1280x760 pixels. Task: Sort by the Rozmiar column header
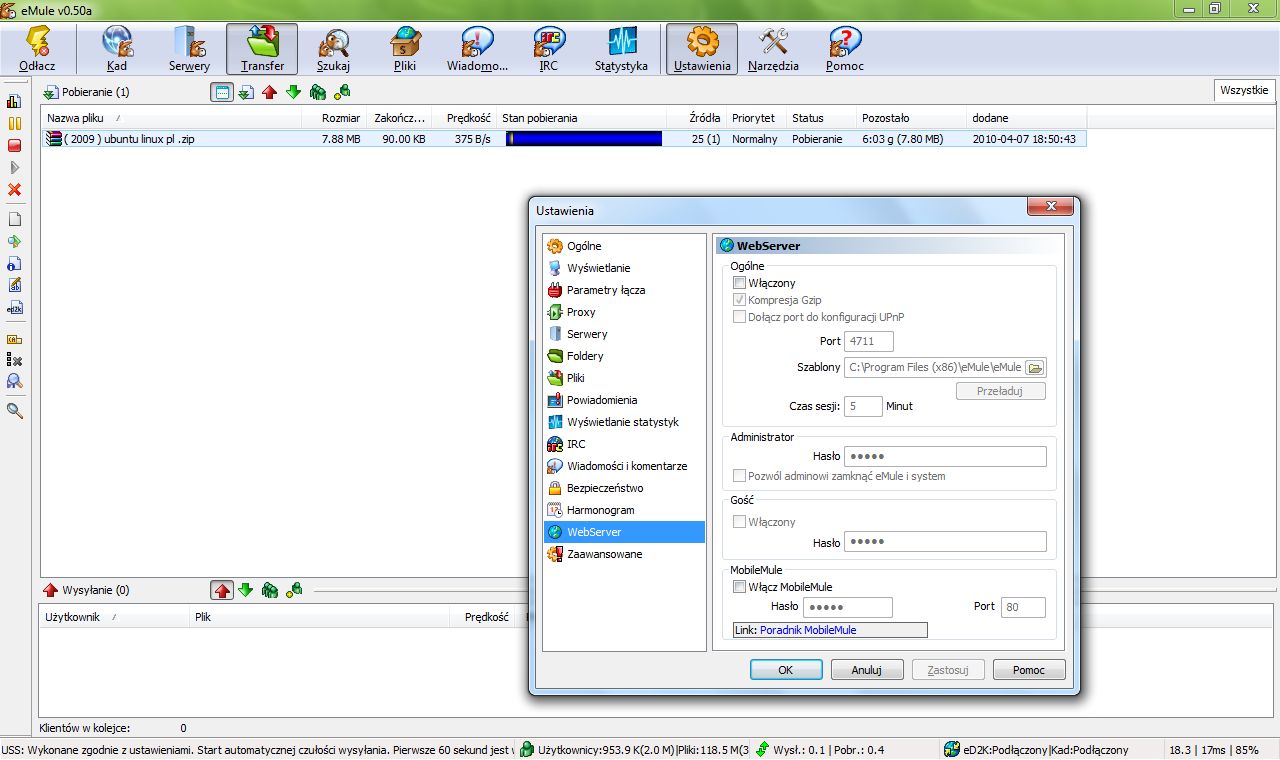[335, 118]
